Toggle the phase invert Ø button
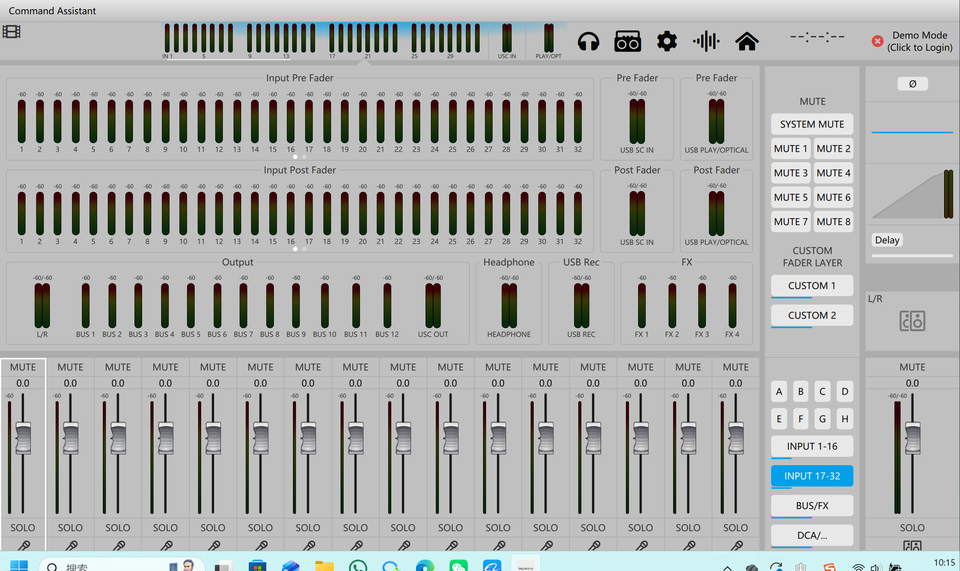Screen dimensions: 960x571 pos(912,84)
